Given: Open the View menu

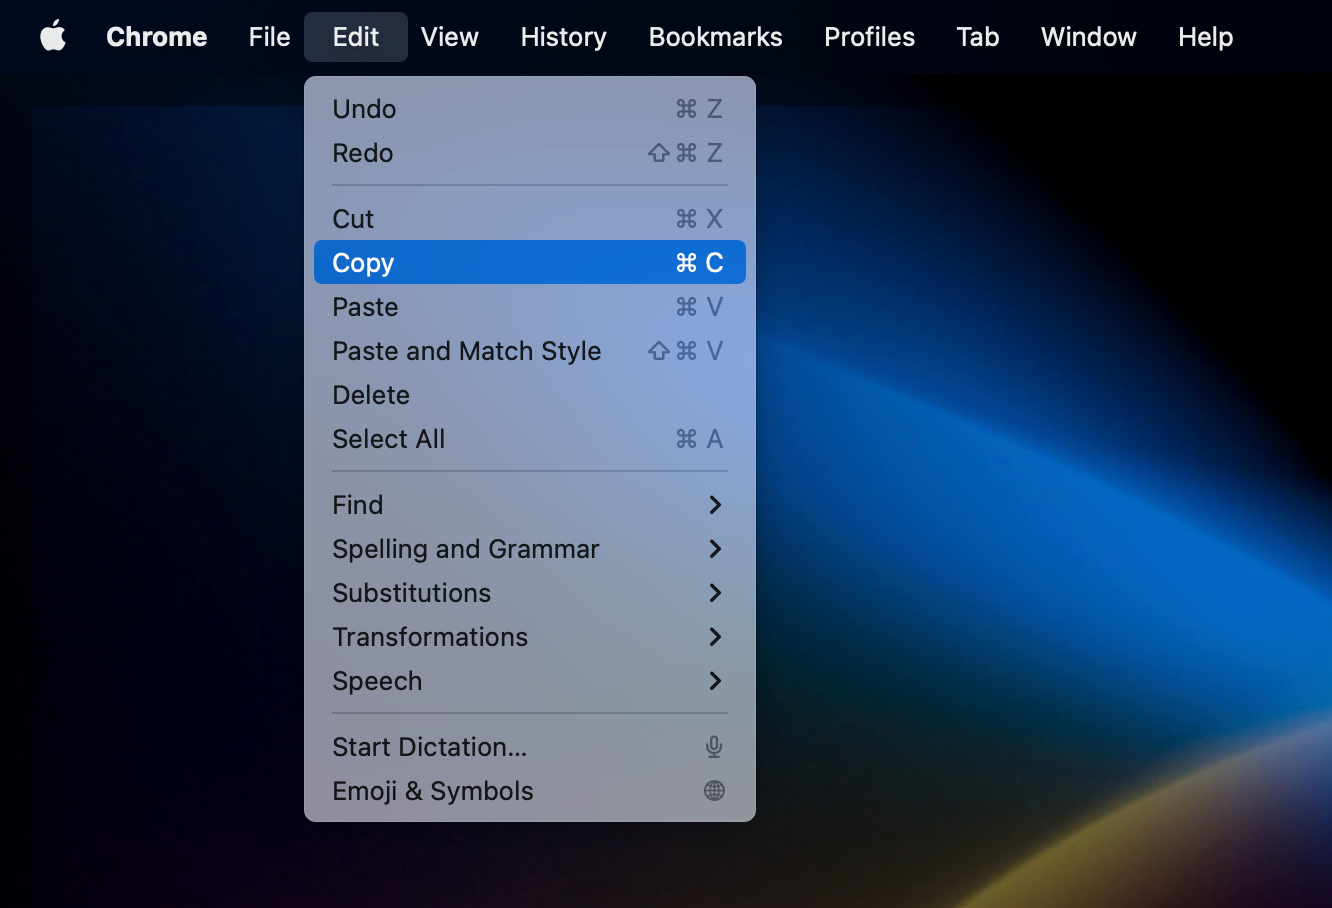Looking at the screenshot, I should click(450, 37).
